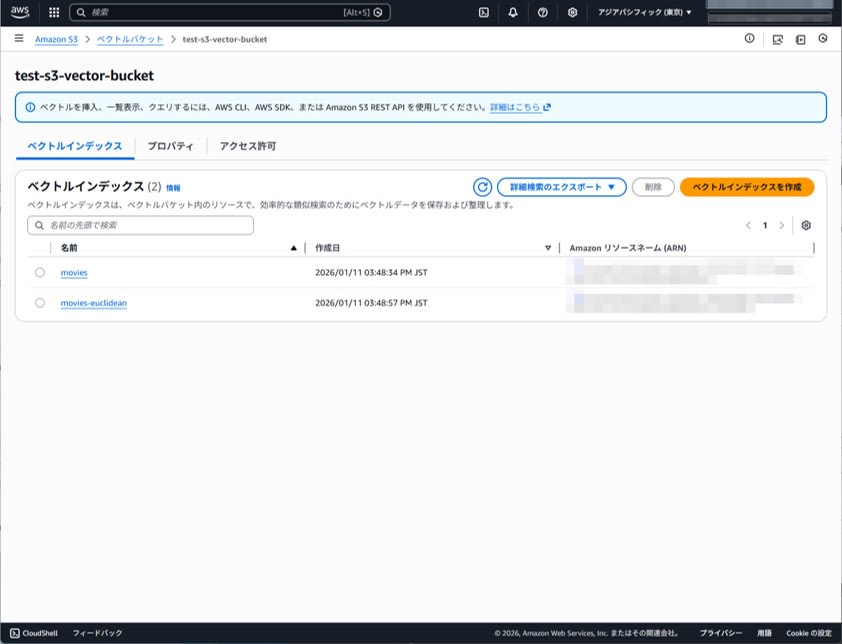Open 用語 footer link
The image size is (842, 644).
[764, 633]
